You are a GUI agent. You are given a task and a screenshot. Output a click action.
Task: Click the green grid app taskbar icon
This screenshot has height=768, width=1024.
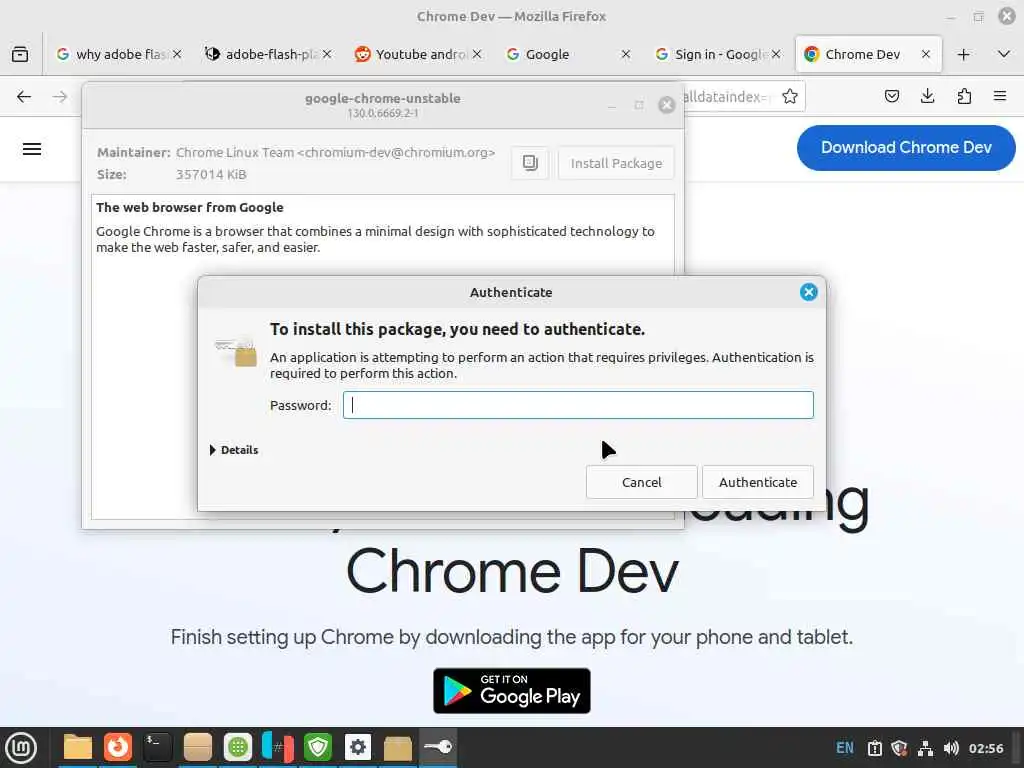(238, 747)
